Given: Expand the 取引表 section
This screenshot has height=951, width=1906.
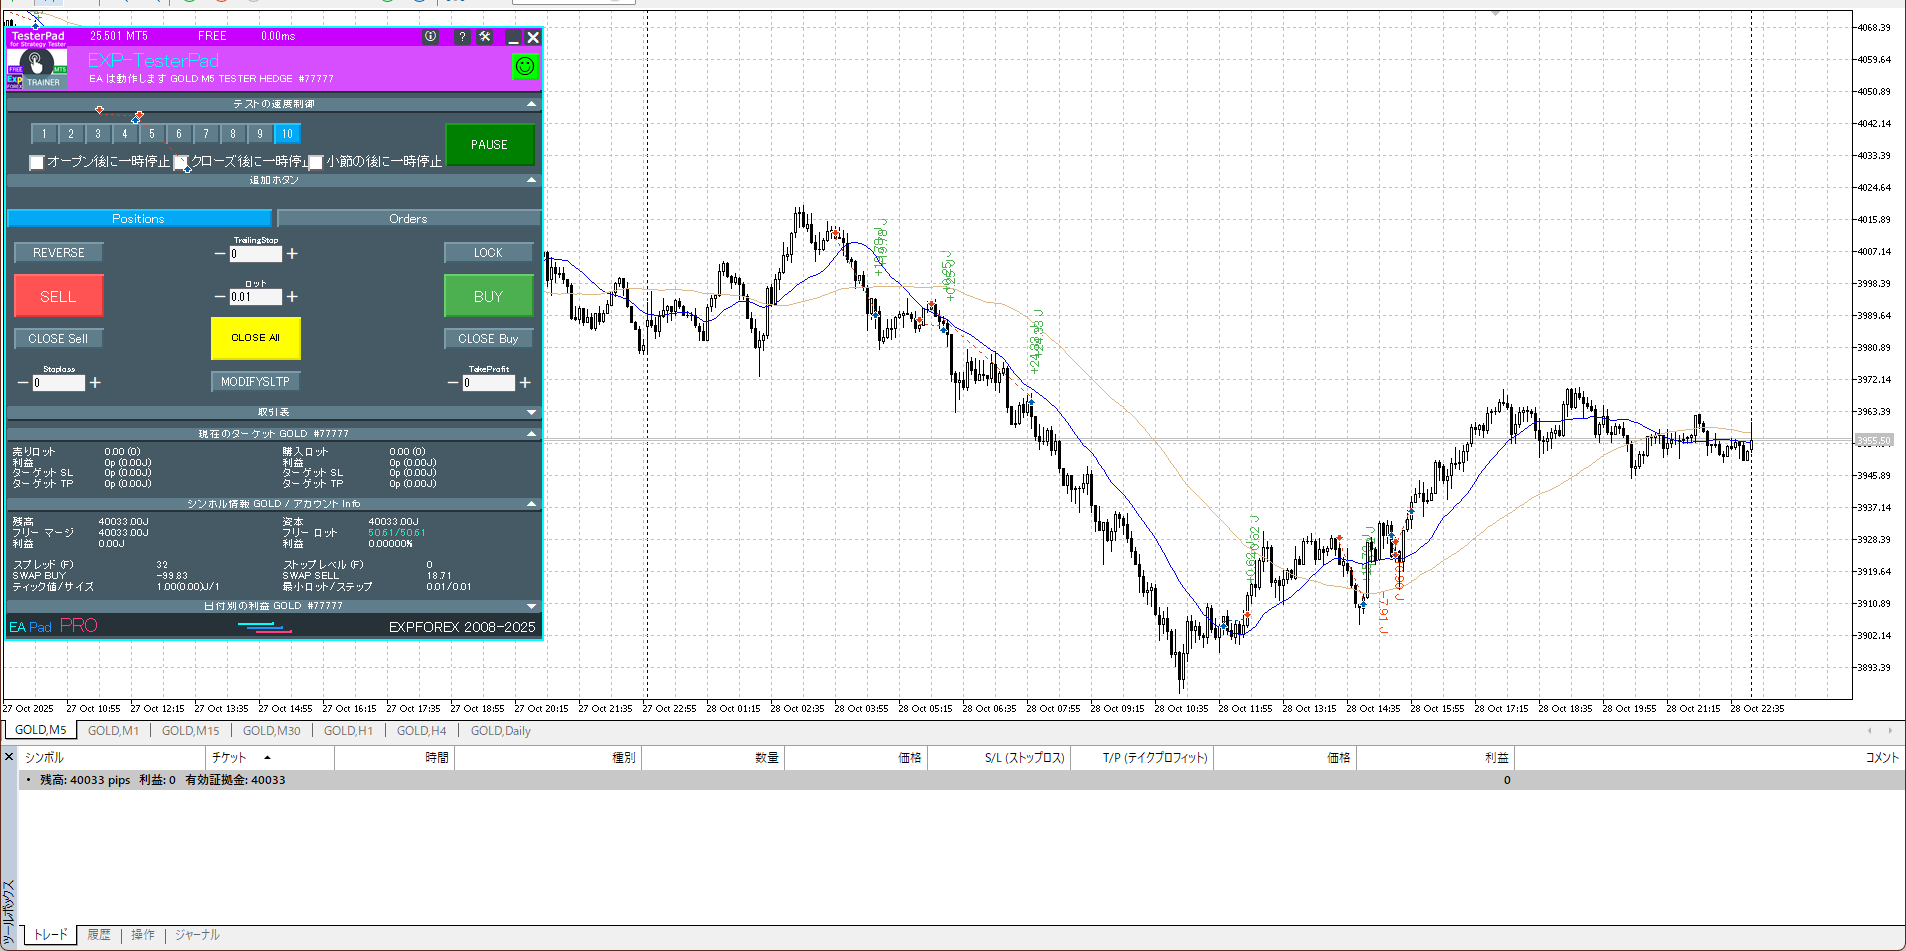Looking at the screenshot, I should coord(531,412).
